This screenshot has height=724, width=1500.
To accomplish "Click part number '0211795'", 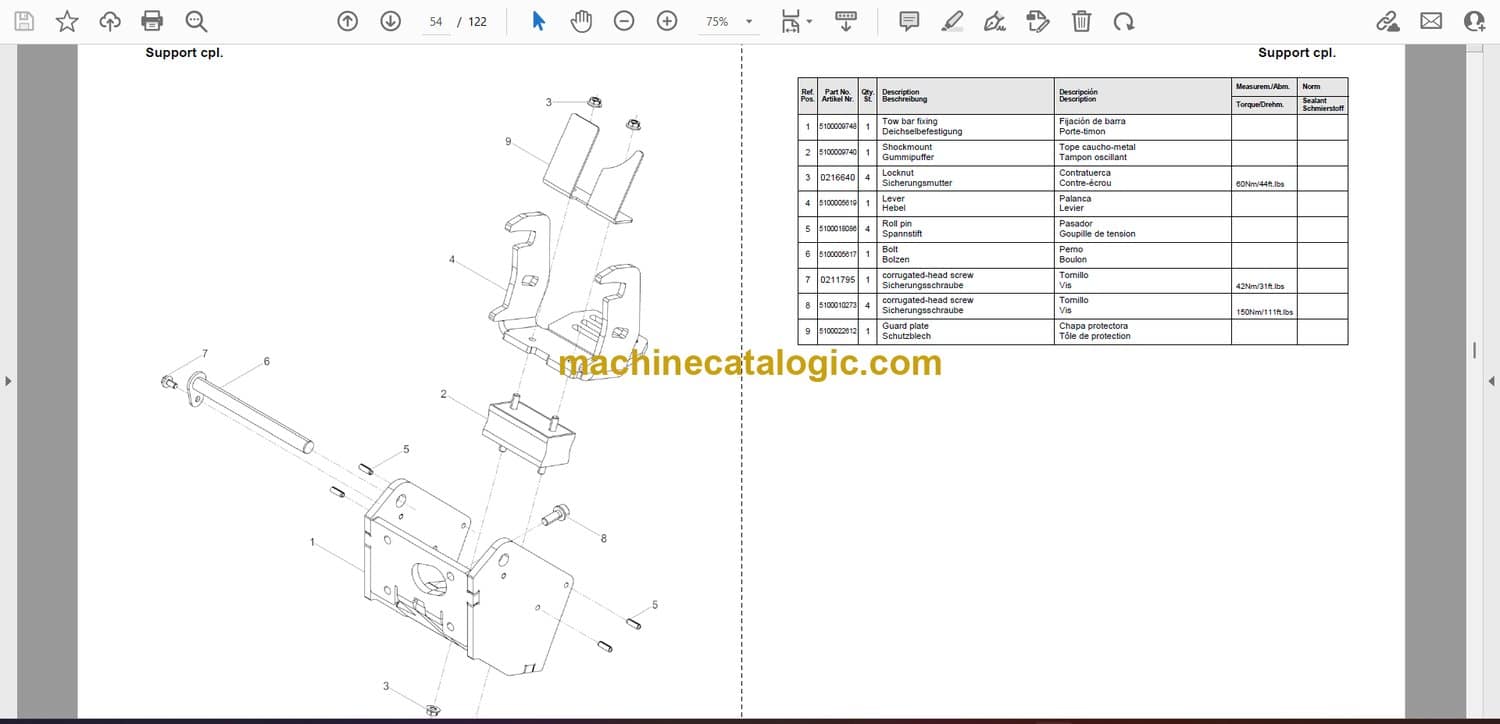I will coord(838,280).
